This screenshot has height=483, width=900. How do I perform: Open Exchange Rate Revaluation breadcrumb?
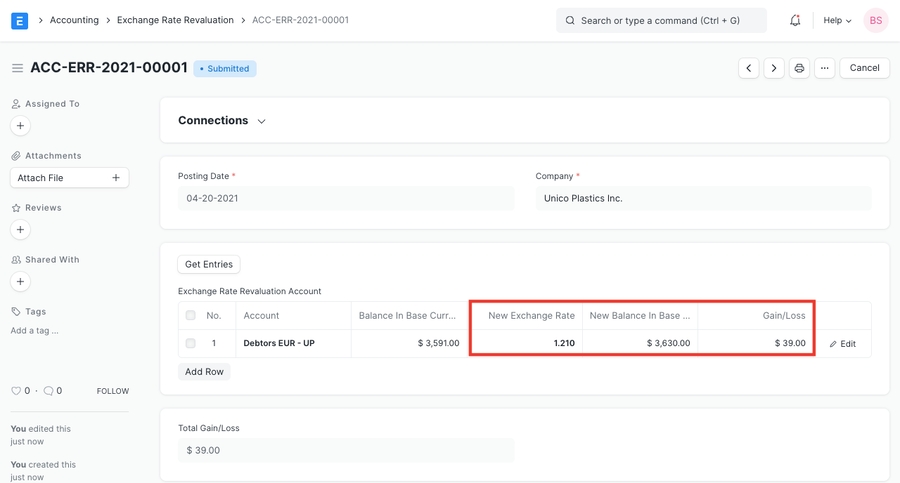point(175,20)
